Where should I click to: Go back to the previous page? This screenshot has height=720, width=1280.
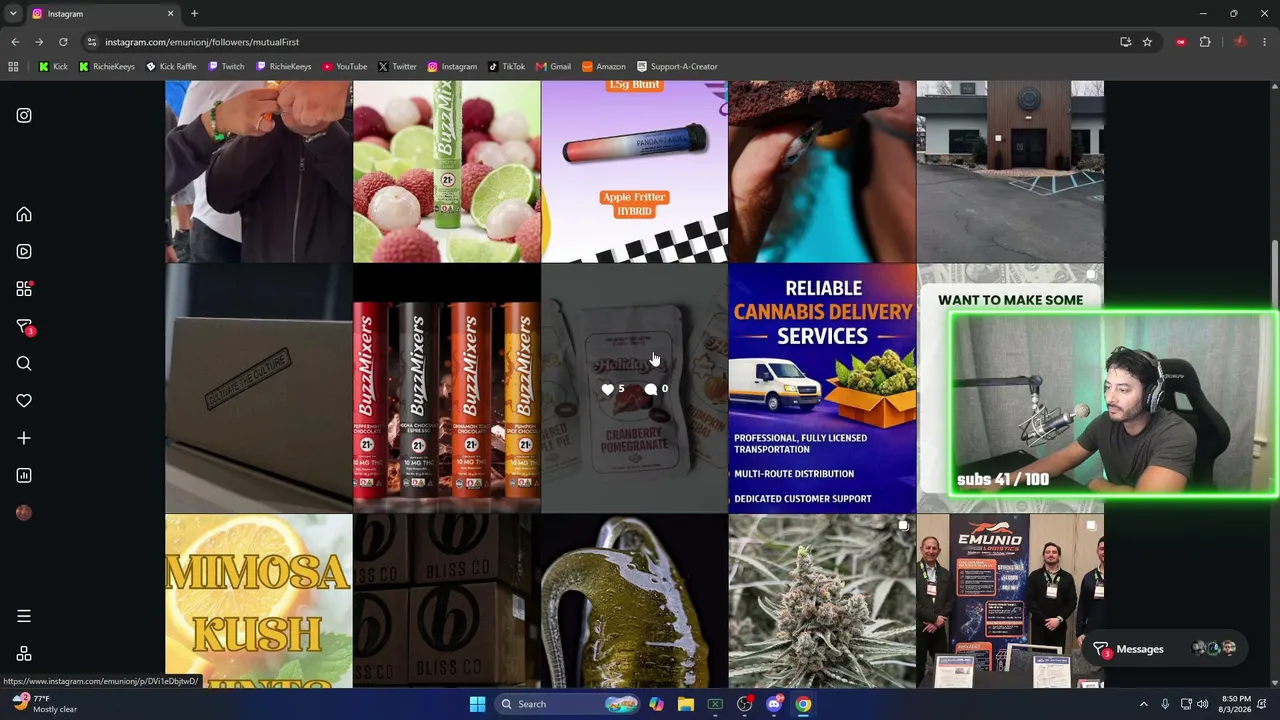point(15,42)
